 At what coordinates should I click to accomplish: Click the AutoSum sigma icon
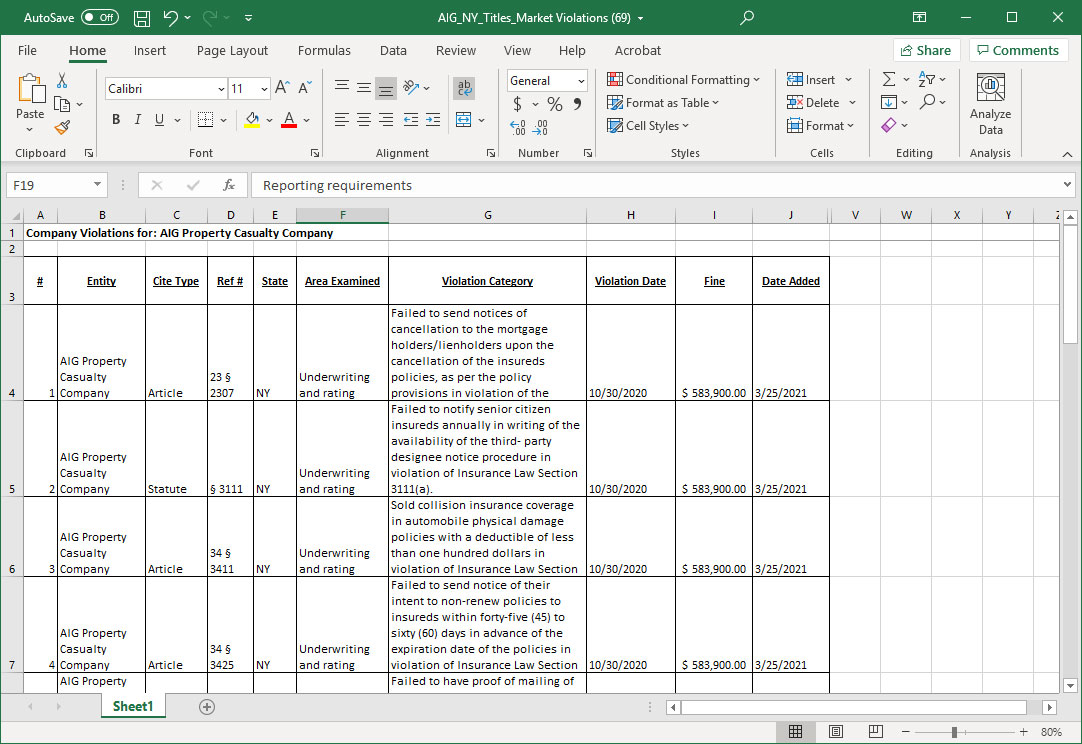click(x=889, y=79)
